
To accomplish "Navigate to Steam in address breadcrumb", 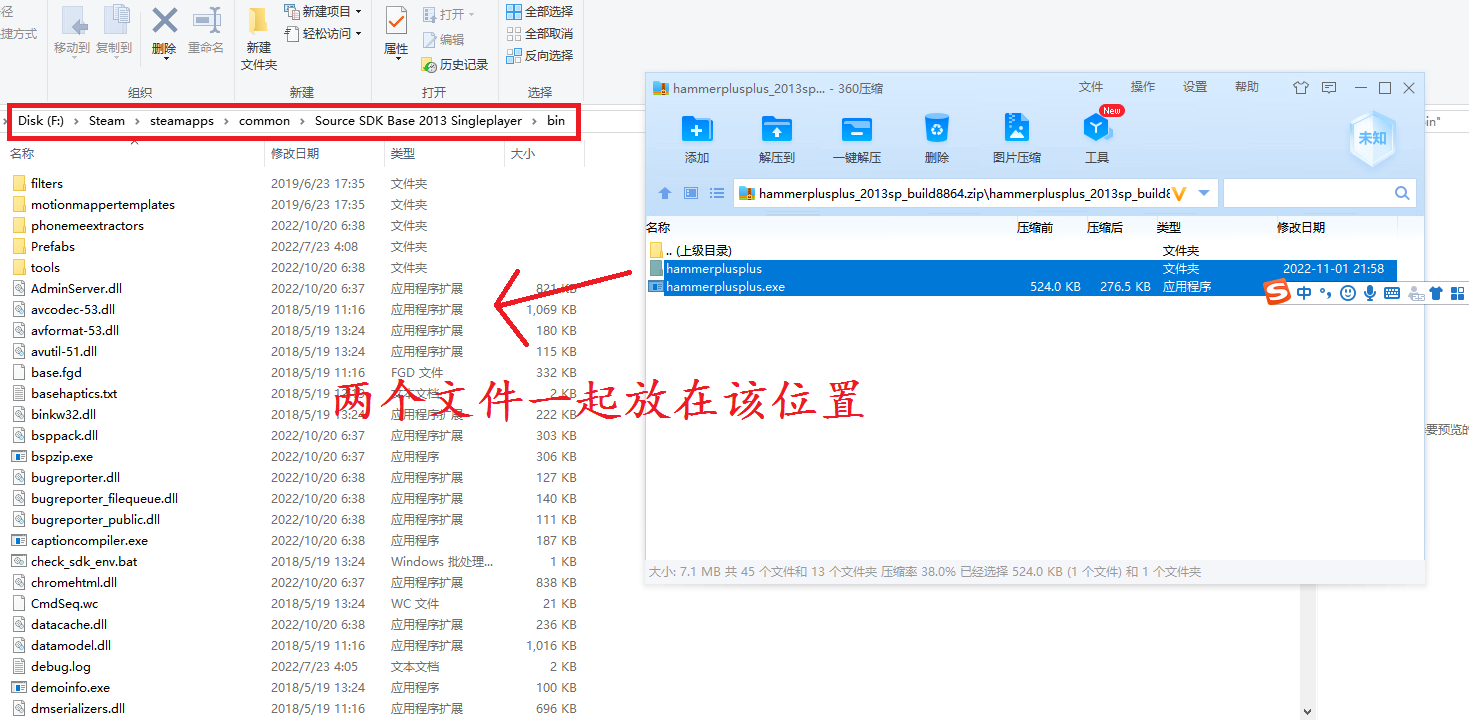I will [x=107, y=121].
